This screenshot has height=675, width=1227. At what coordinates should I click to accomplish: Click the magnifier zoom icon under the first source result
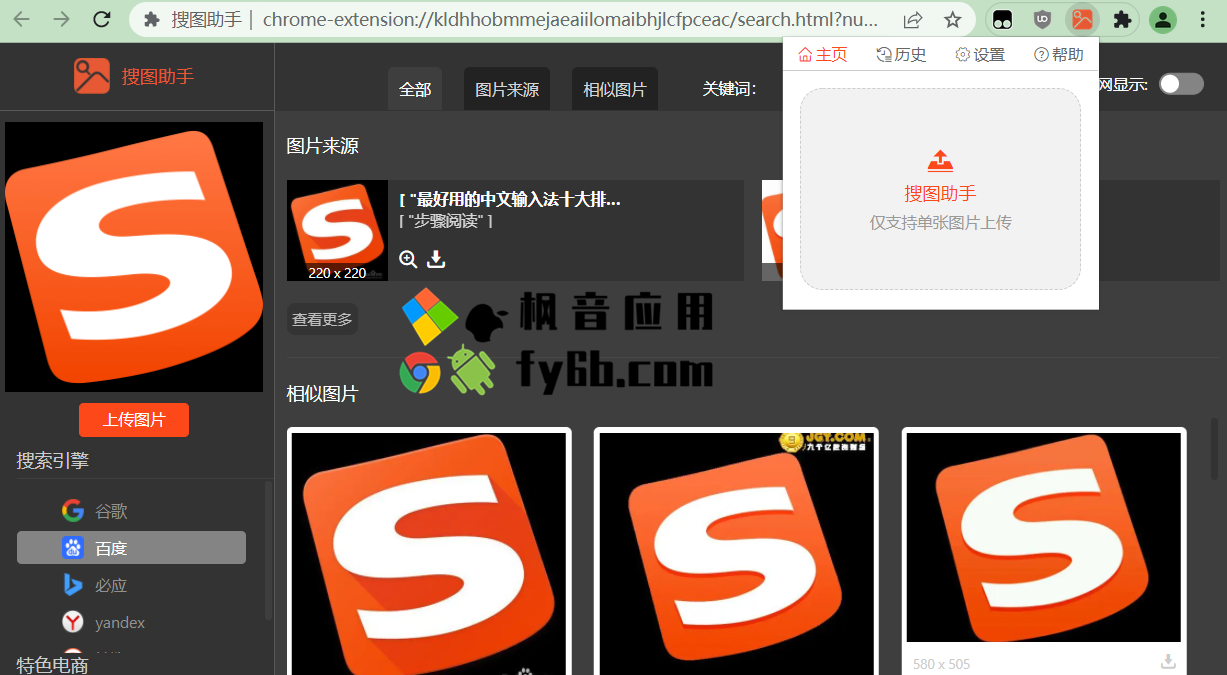click(408, 259)
